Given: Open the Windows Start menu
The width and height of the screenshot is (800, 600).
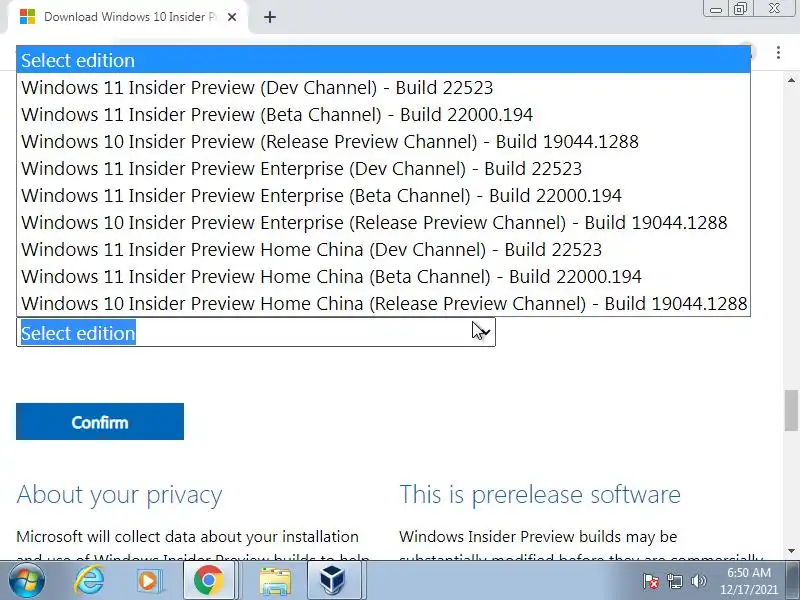Looking at the screenshot, I should (26, 581).
